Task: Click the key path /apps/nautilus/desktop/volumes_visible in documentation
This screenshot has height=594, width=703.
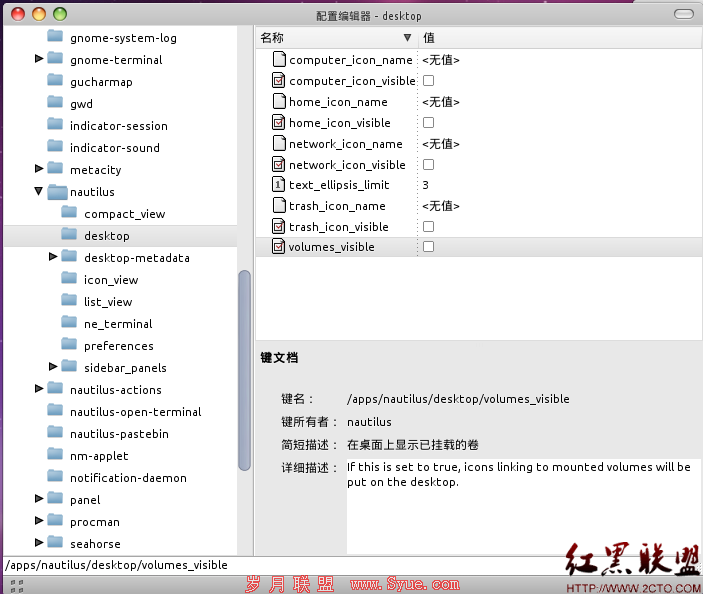Action: [x=458, y=399]
